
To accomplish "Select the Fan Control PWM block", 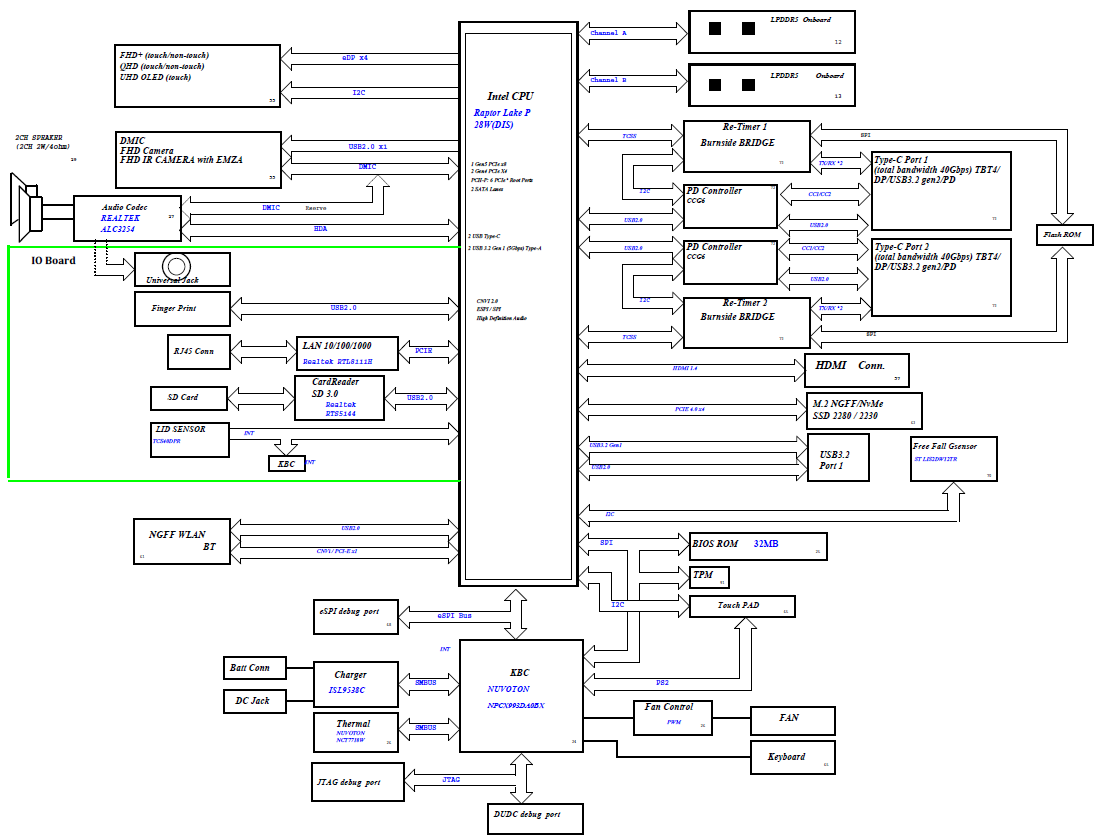I will coord(673,717).
